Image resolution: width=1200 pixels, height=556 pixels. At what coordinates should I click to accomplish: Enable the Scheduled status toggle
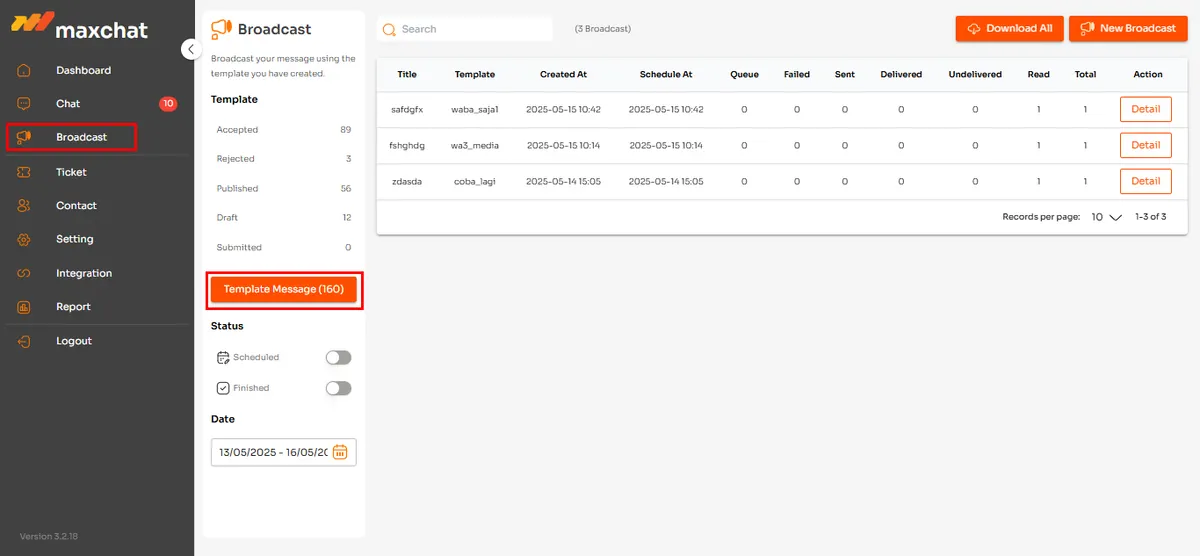[338, 358]
